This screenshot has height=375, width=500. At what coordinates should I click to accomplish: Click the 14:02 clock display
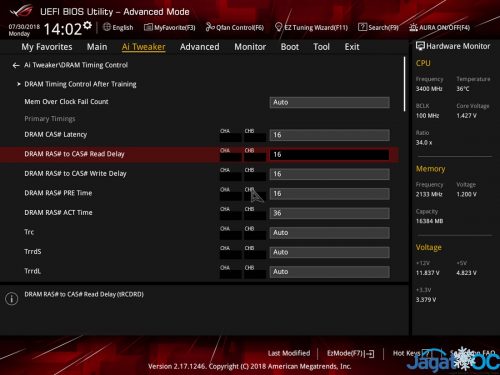click(62, 29)
